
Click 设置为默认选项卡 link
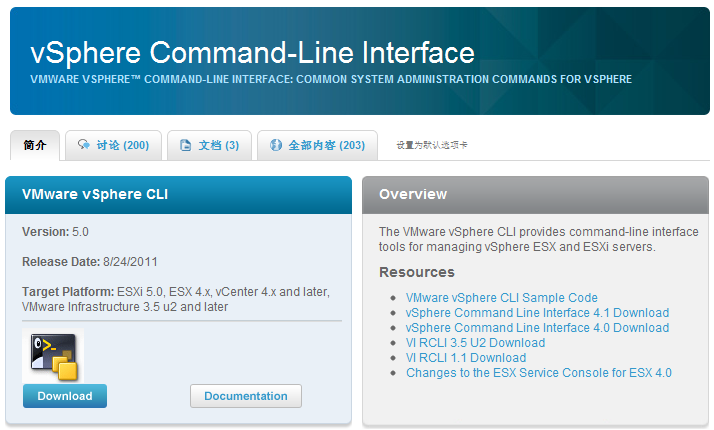tap(431, 146)
